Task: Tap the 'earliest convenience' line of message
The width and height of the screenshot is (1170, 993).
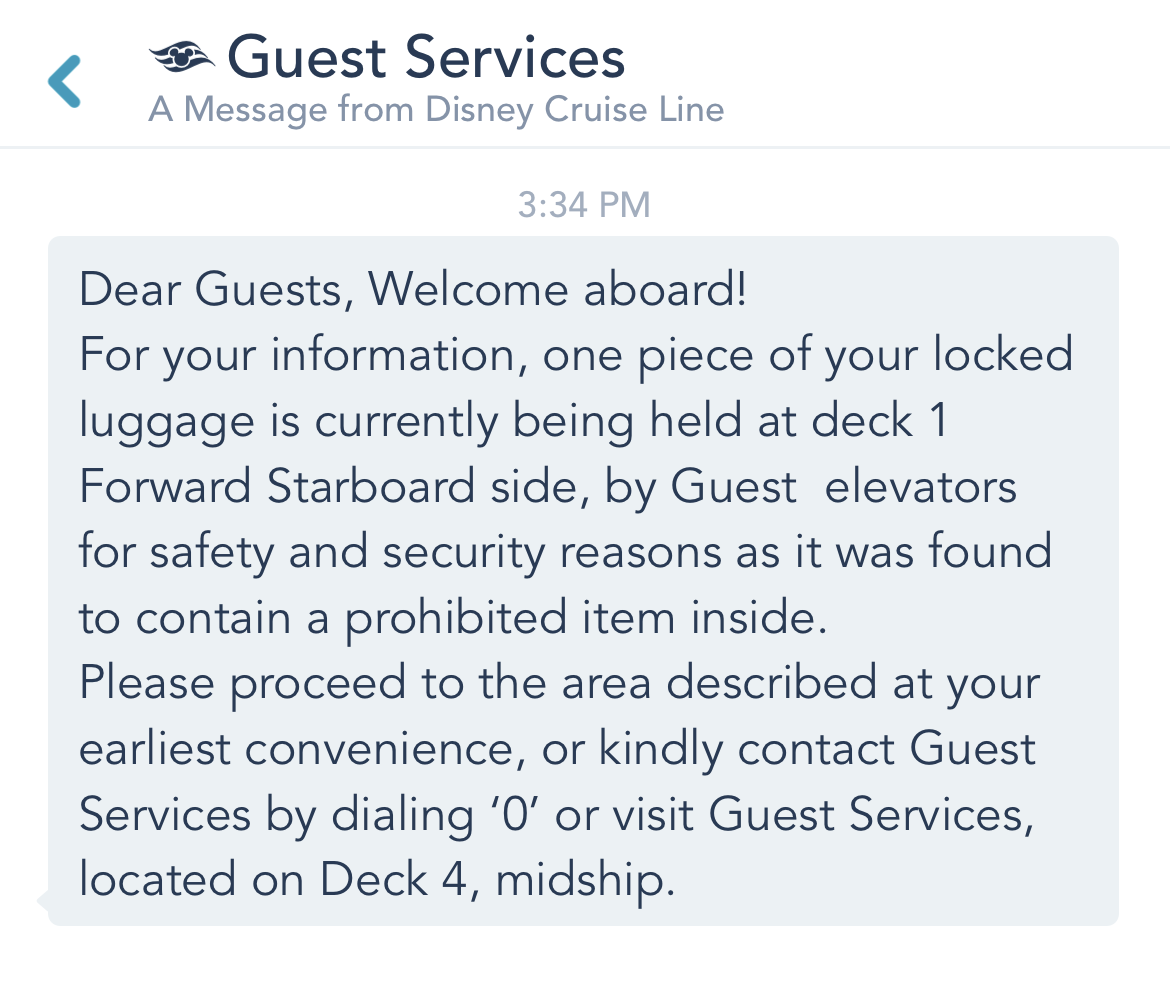Action: [x=297, y=749]
